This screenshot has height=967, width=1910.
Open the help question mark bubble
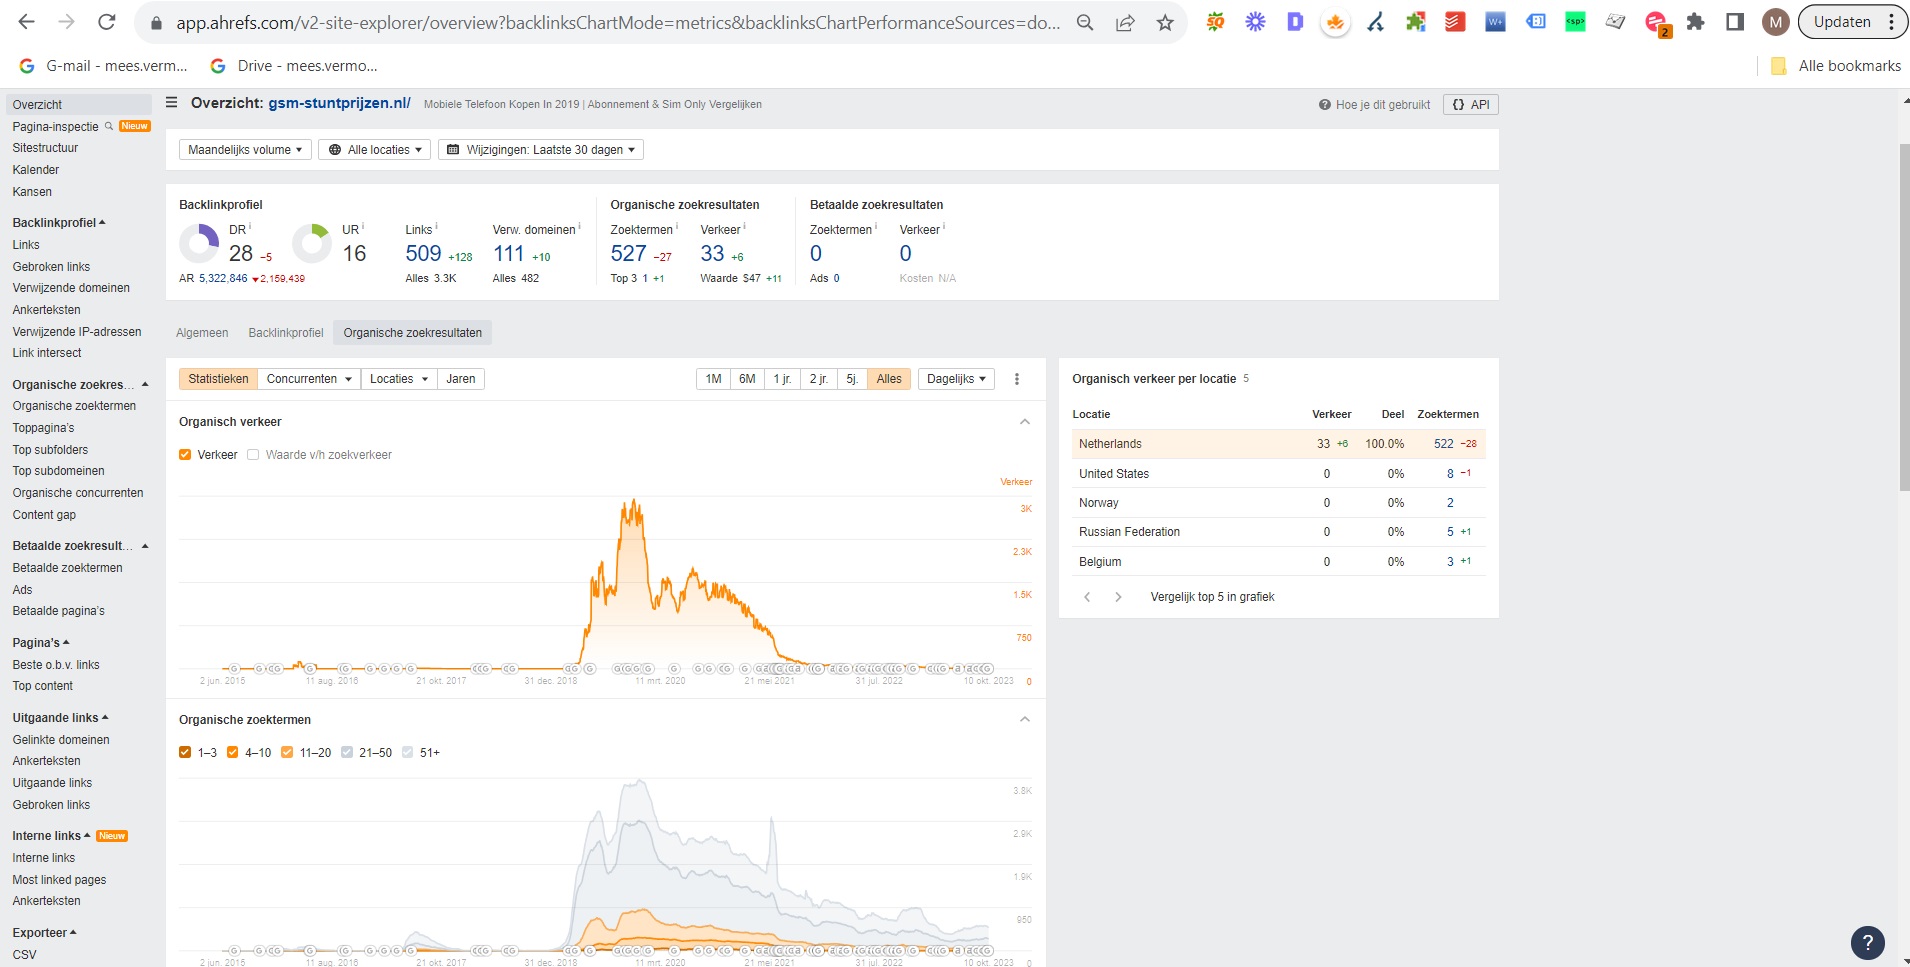[1867, 942]
